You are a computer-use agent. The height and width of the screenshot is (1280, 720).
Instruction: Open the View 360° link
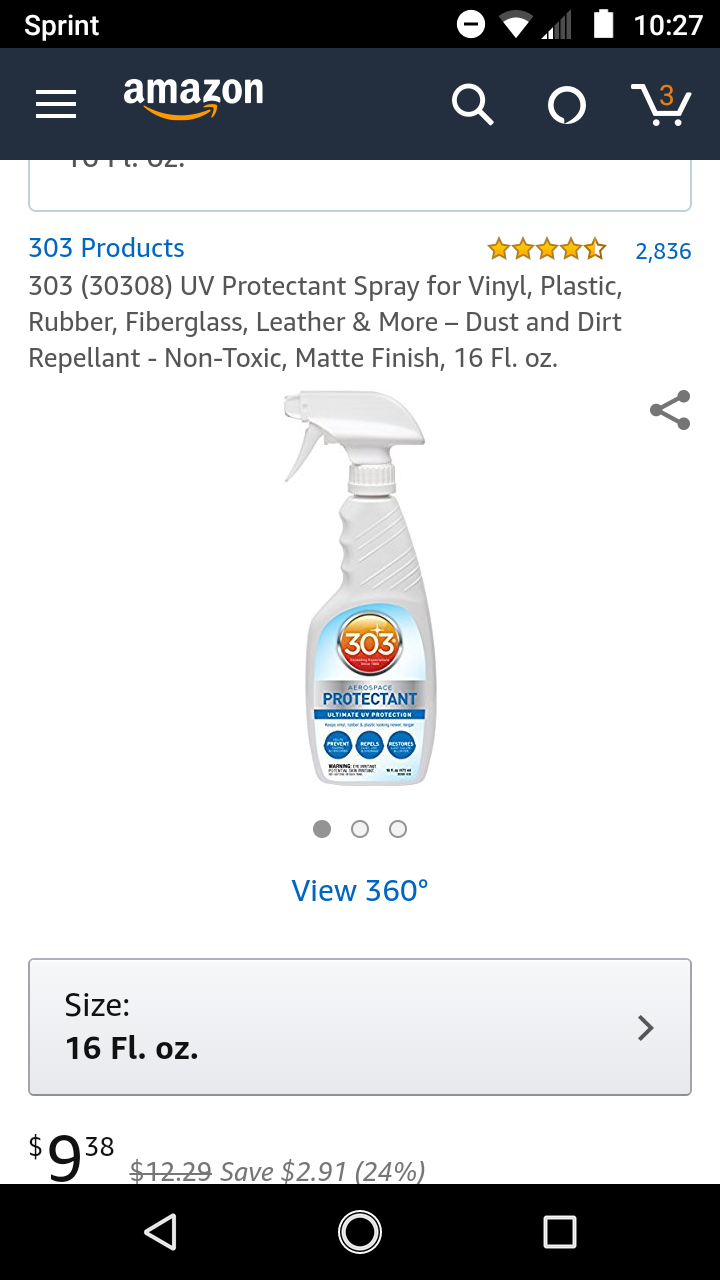click(360, 890)
